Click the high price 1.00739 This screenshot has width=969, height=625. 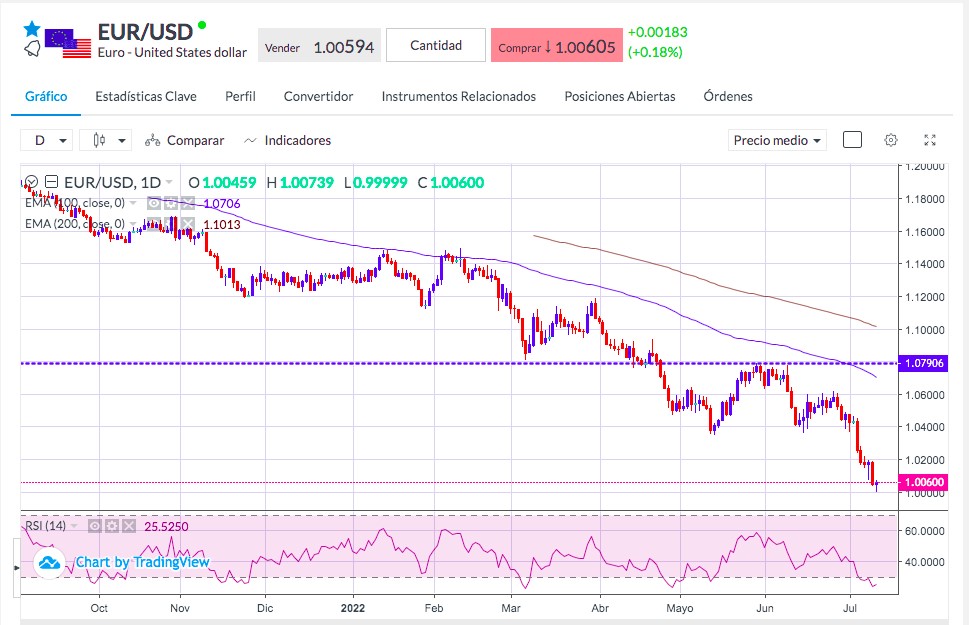click(307, 182)
